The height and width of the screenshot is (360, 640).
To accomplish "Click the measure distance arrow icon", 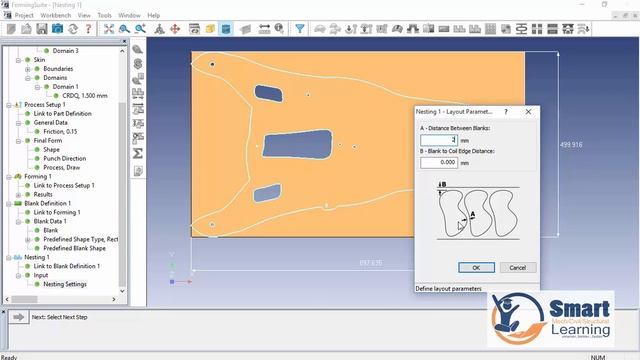I will (264, 29).
